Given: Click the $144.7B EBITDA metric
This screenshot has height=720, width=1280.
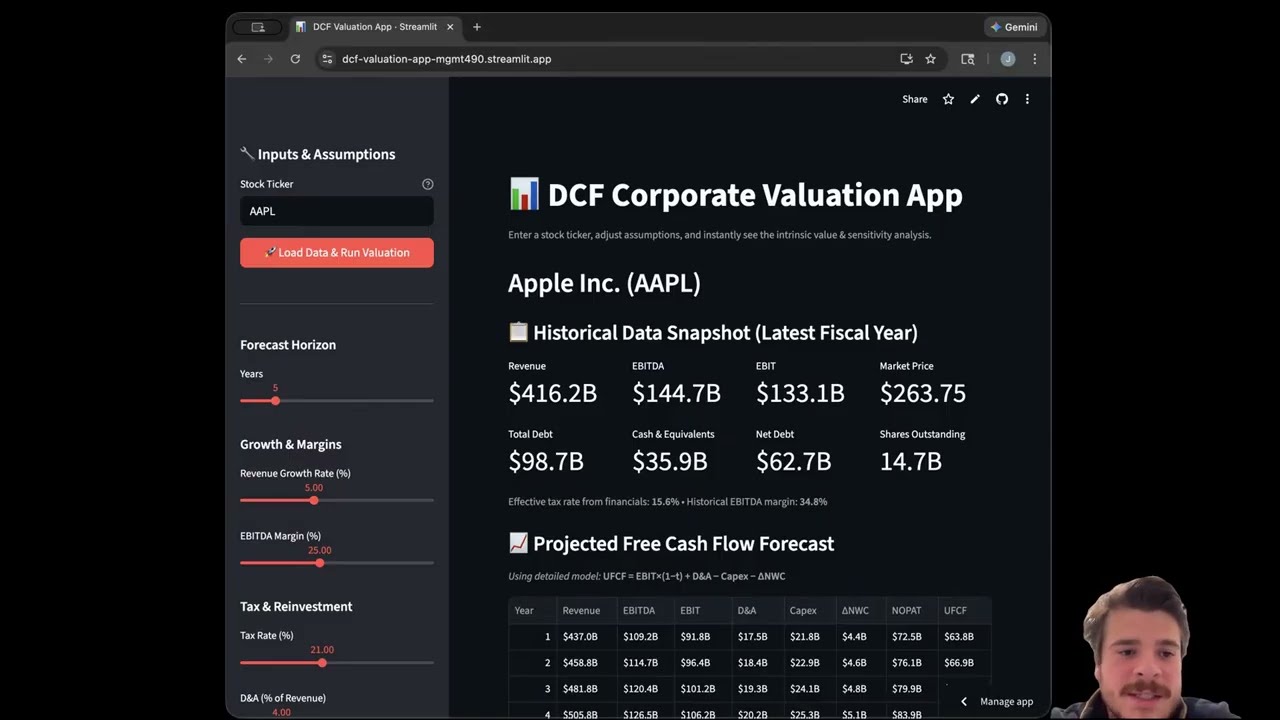Looking at the screenshot, I should 676,393.
